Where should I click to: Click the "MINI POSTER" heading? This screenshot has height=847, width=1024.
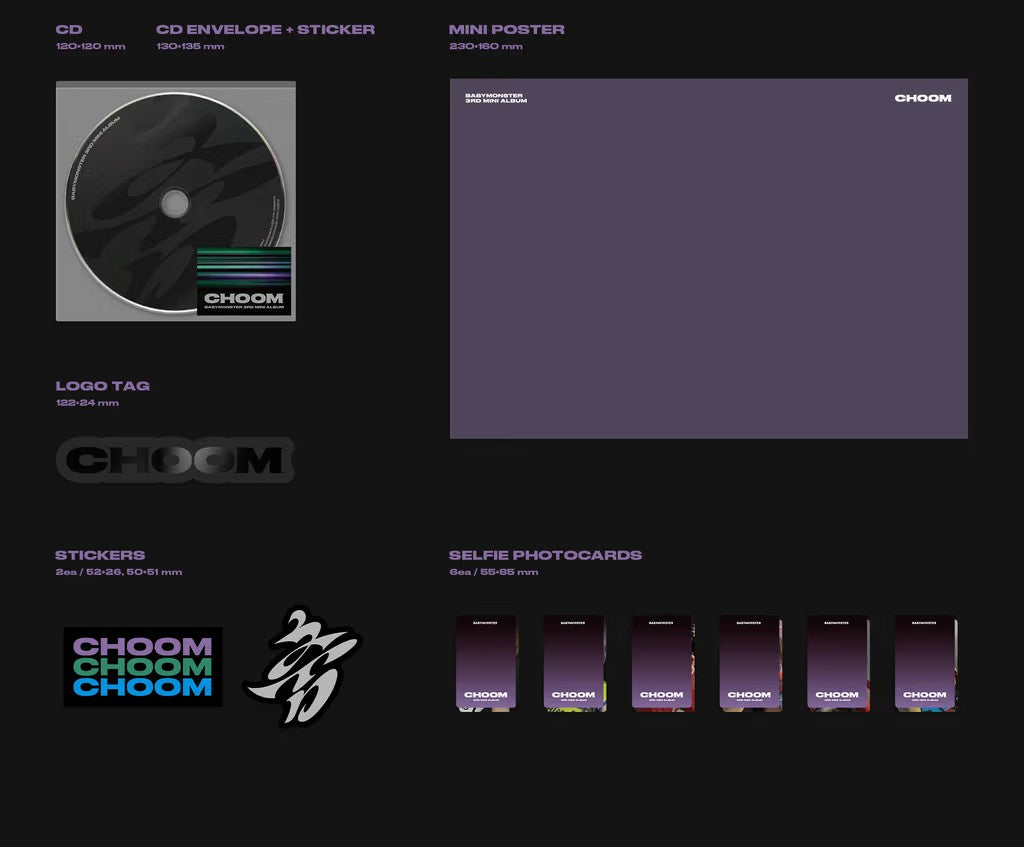point(507,29)
